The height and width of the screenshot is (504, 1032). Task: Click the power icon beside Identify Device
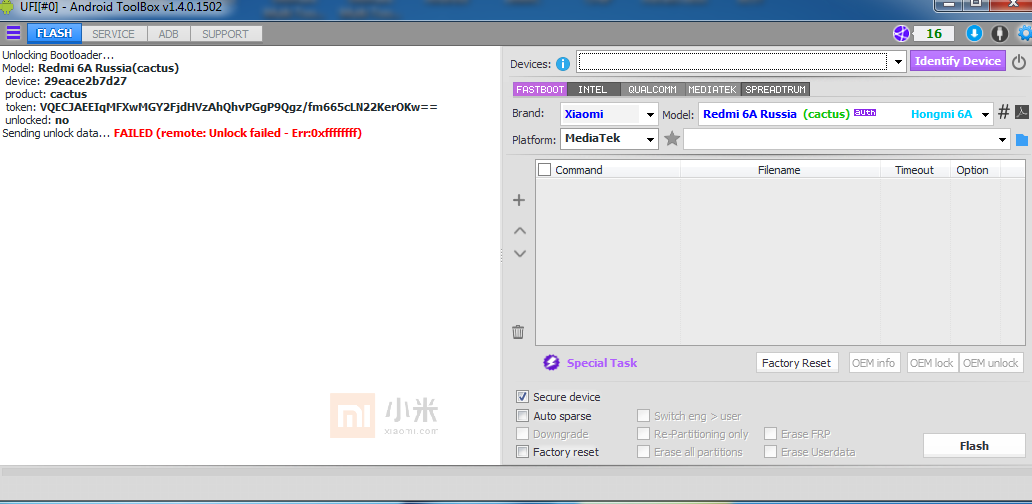click(x=1019, y=63)
